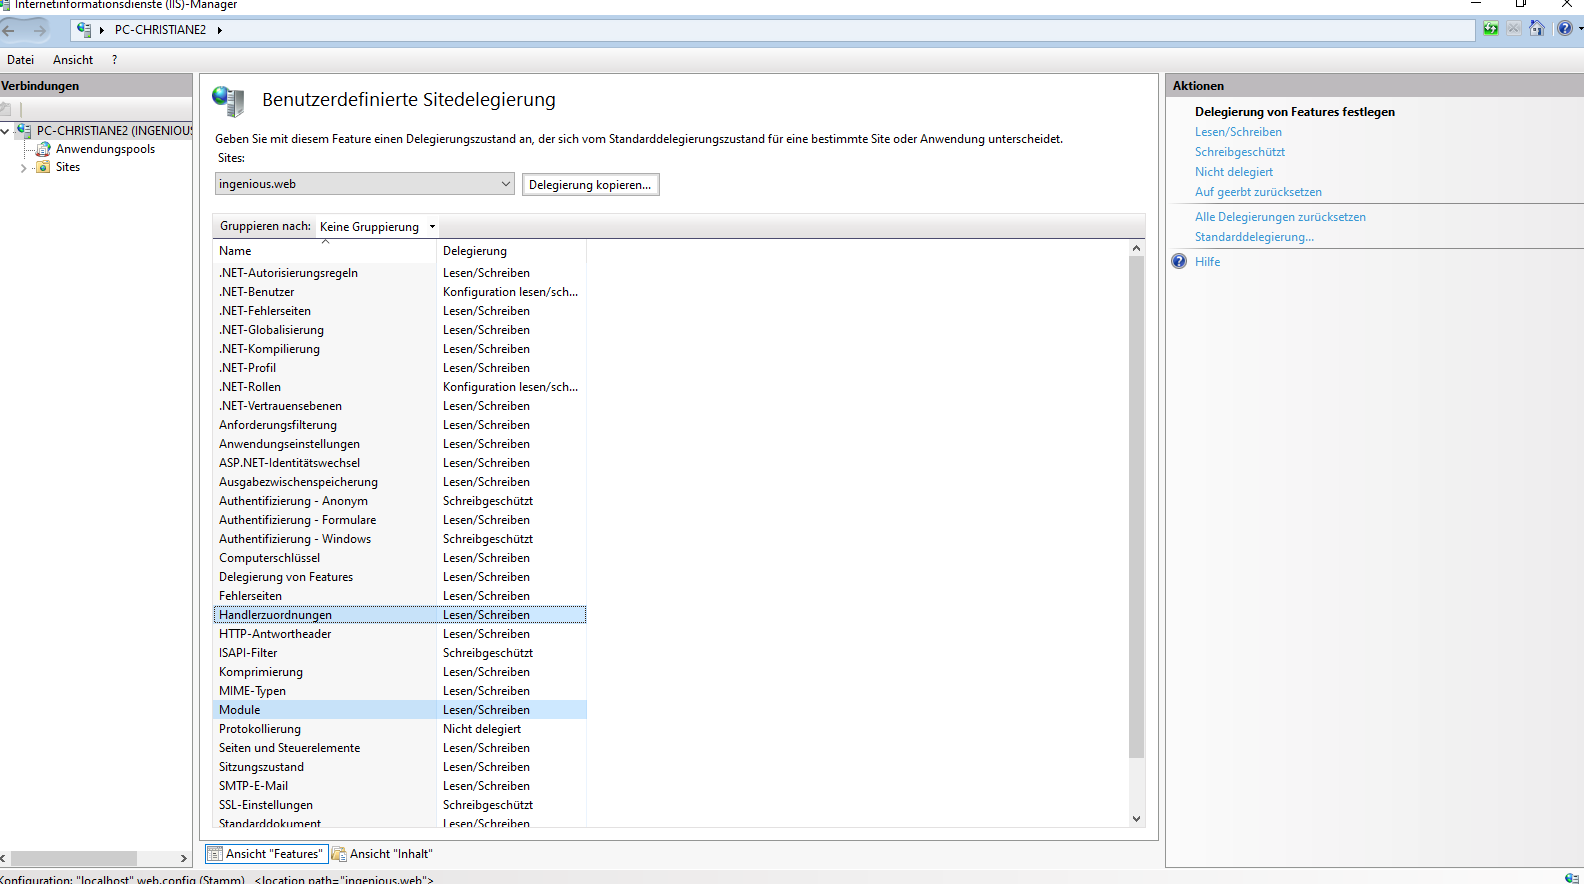Select the Module row
This screenshot has width=1584, height=884.
[x=400, y=710]
